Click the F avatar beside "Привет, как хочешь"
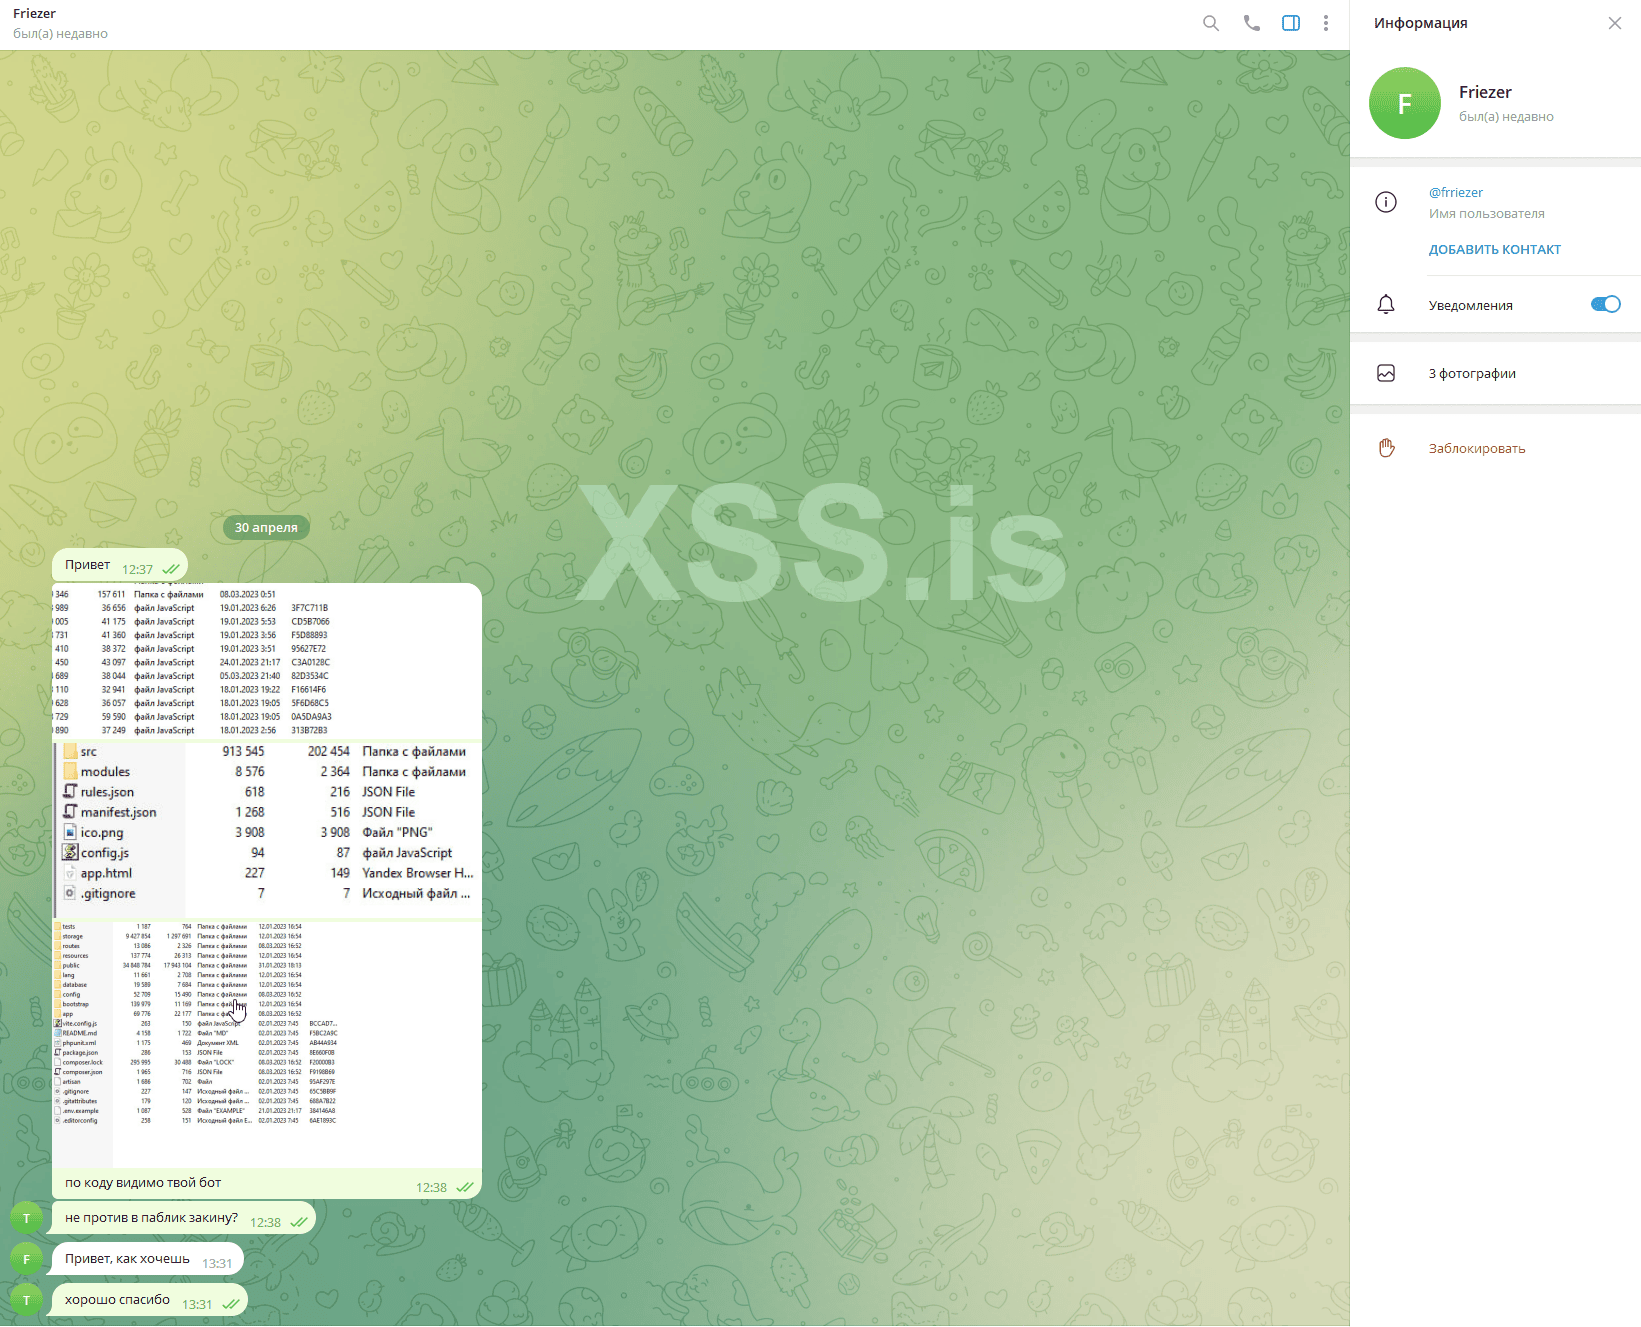 (26, 1259)
